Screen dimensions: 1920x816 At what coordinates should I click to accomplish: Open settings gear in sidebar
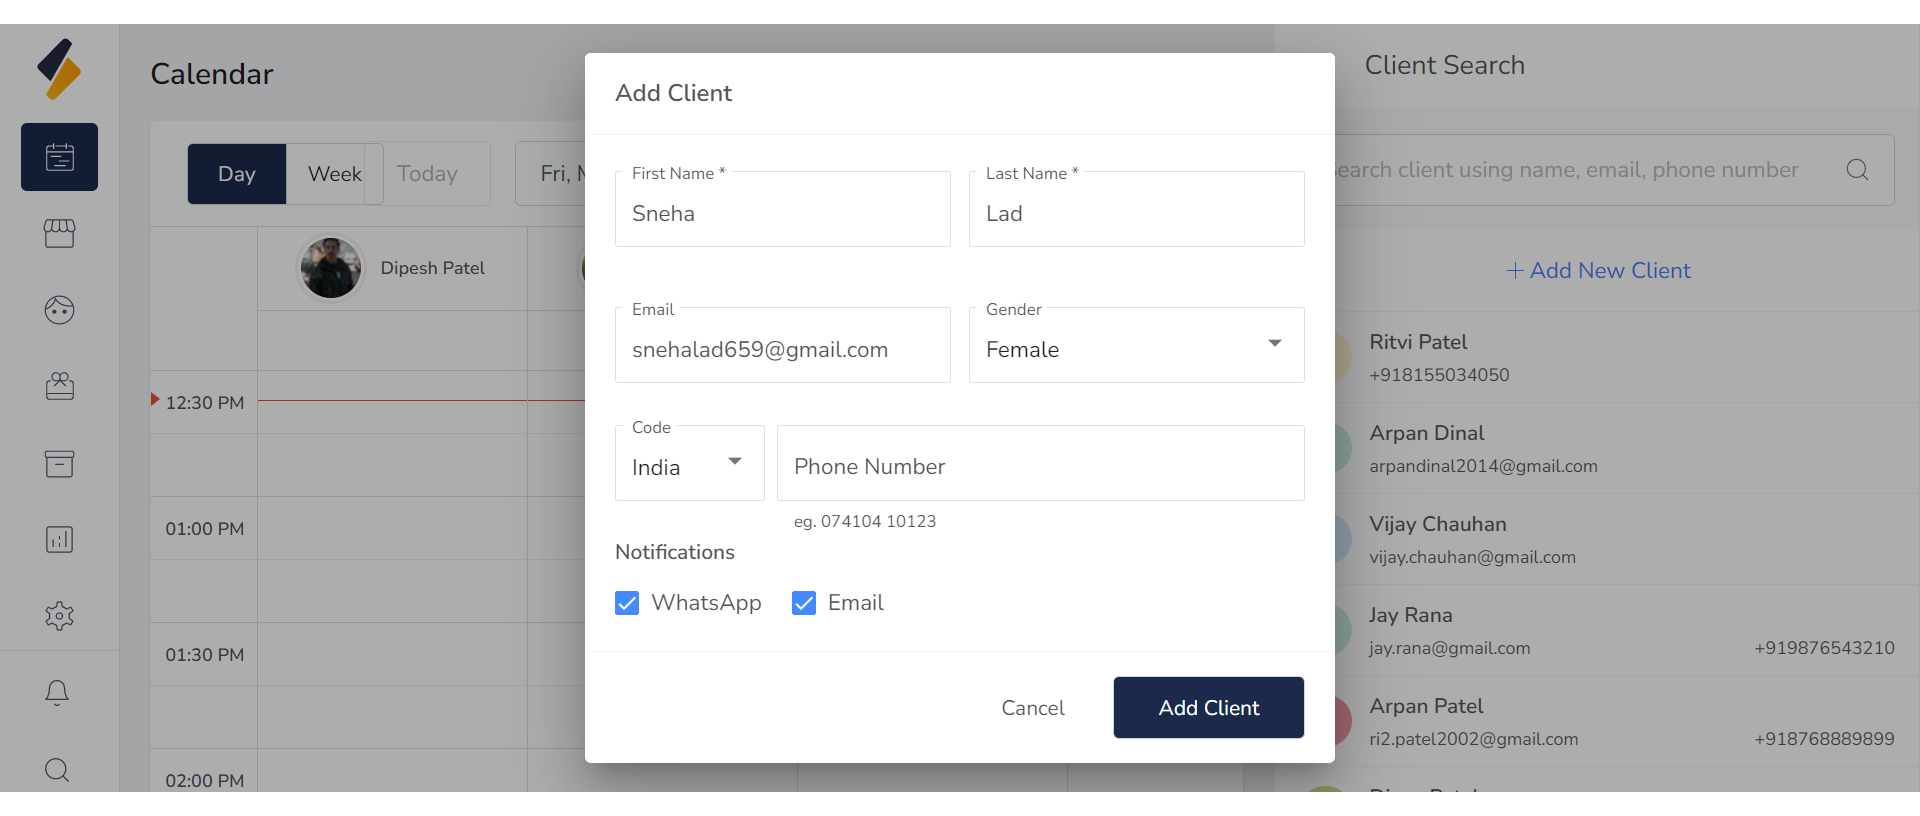click(x=59, y=616)
